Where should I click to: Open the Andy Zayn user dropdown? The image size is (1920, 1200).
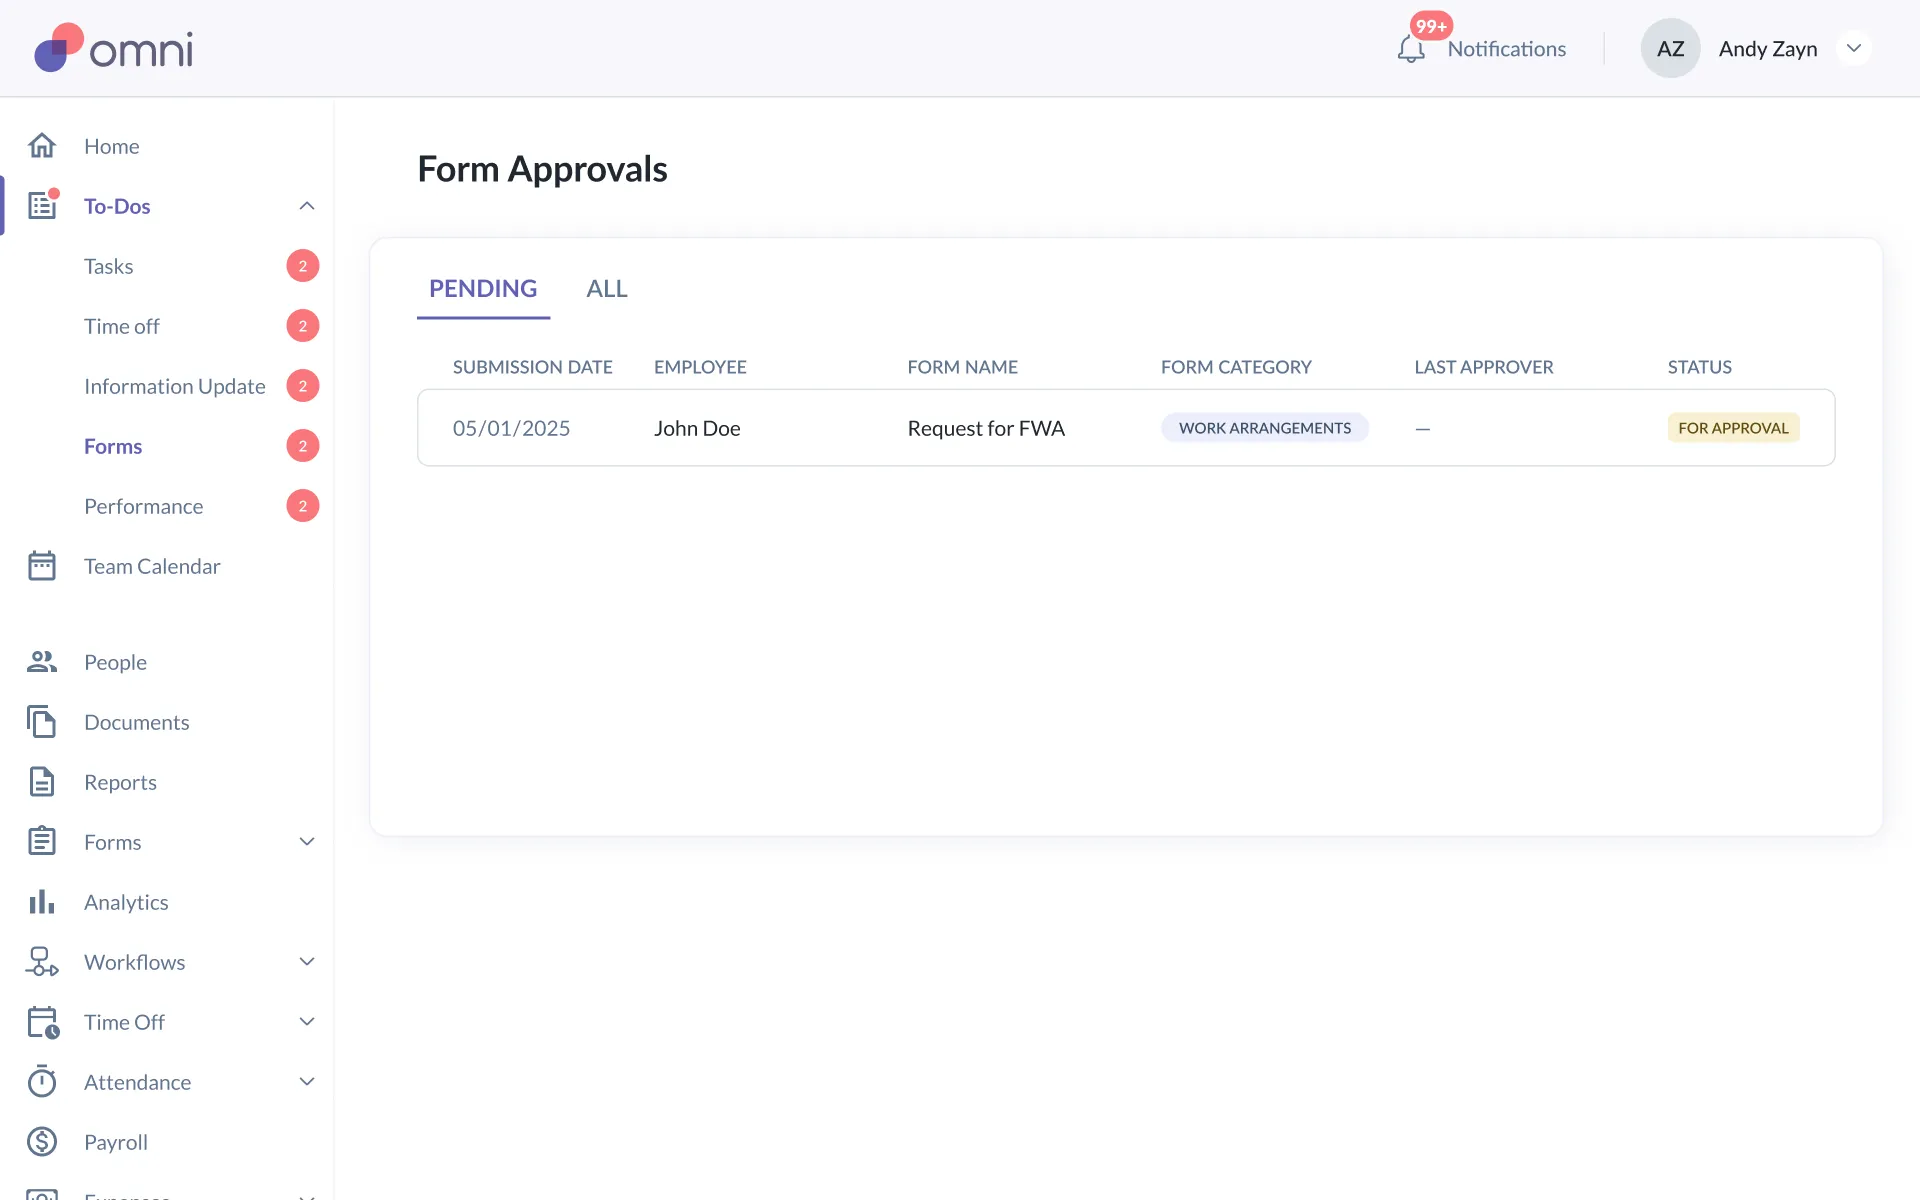click(x=1853, y=49)
